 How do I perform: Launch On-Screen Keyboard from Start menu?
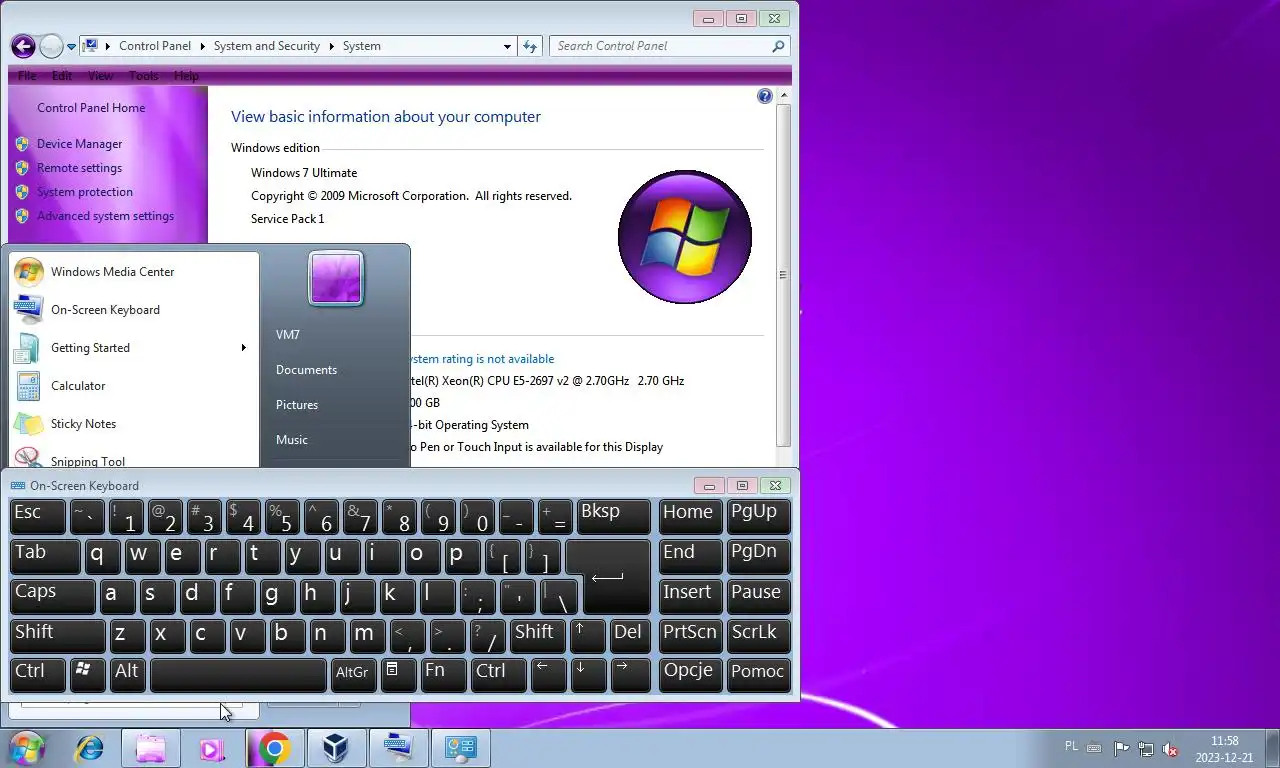tap(133, 310)
